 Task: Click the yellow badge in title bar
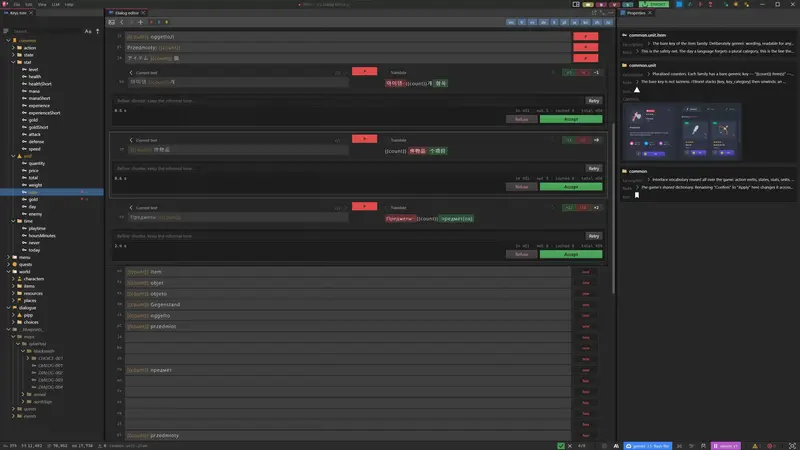pos(588,4)
